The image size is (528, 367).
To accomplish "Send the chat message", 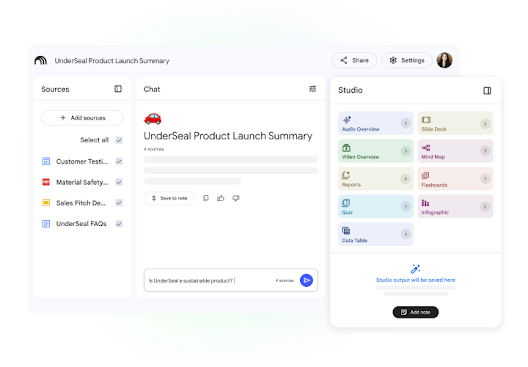I will (x=306, y=280).
